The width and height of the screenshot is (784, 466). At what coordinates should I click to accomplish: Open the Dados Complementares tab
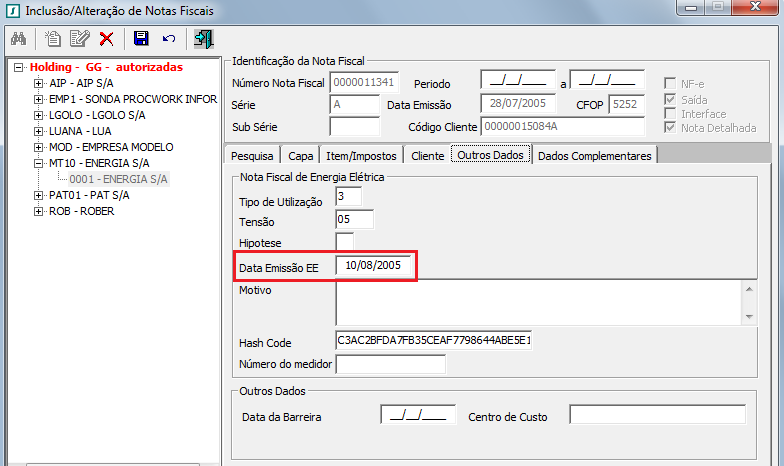pyautogui.click(x=594, y=156)
